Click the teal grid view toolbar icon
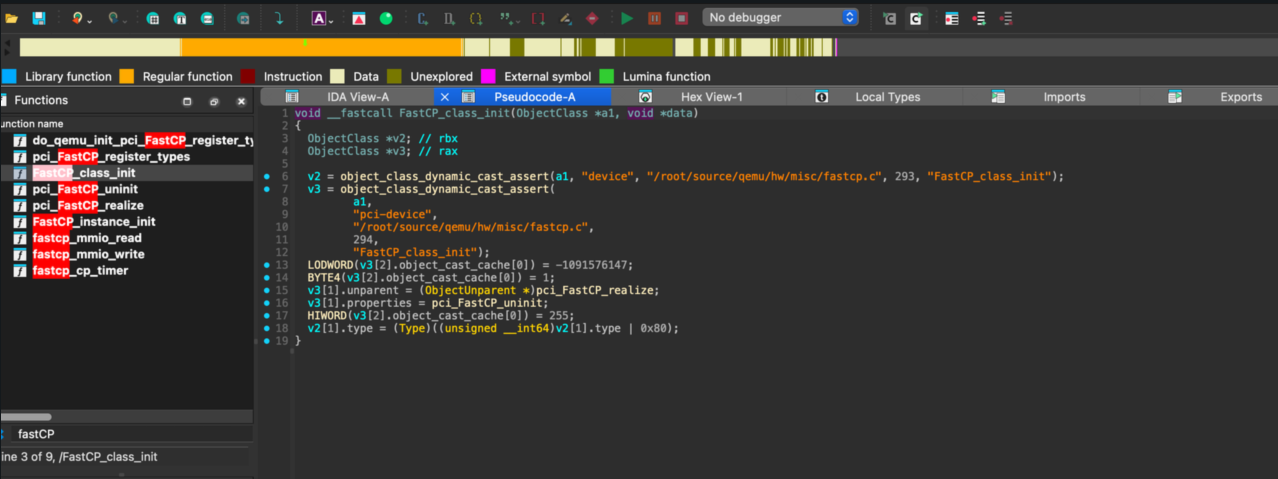1278x479 pixels. point(153,18)
